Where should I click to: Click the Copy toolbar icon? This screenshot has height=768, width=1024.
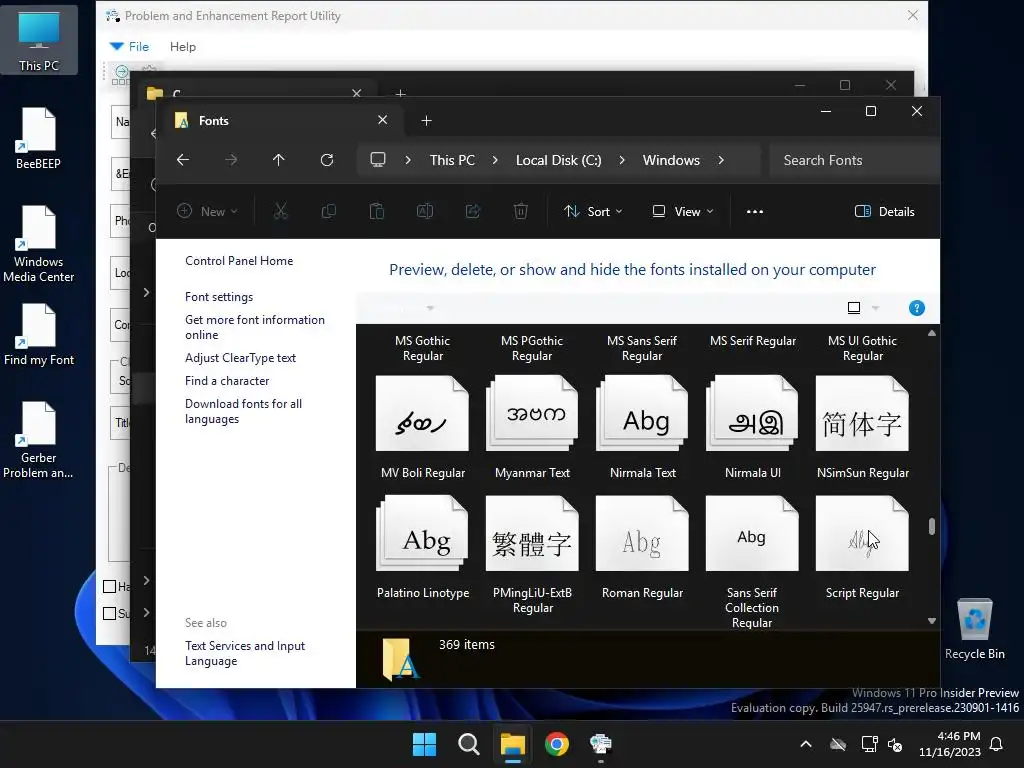point(329,211)
